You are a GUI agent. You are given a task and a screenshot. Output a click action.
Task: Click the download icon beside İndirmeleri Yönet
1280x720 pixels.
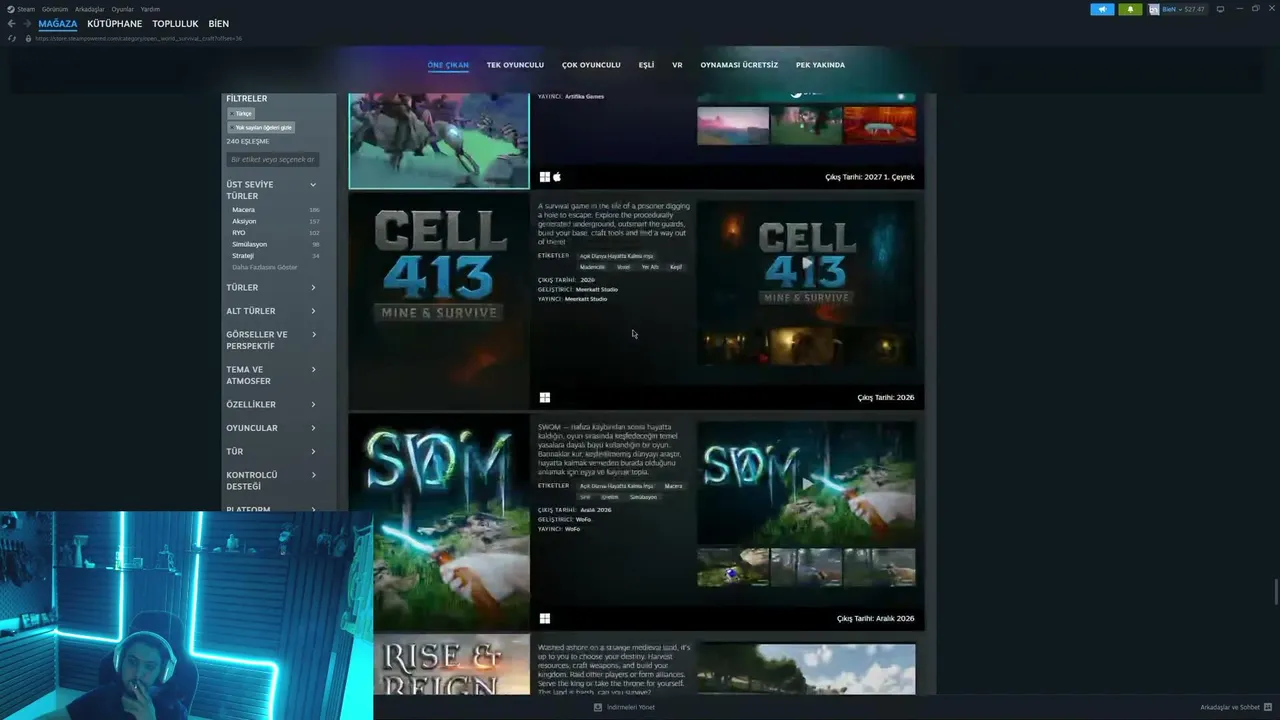(x=598, y=707)
